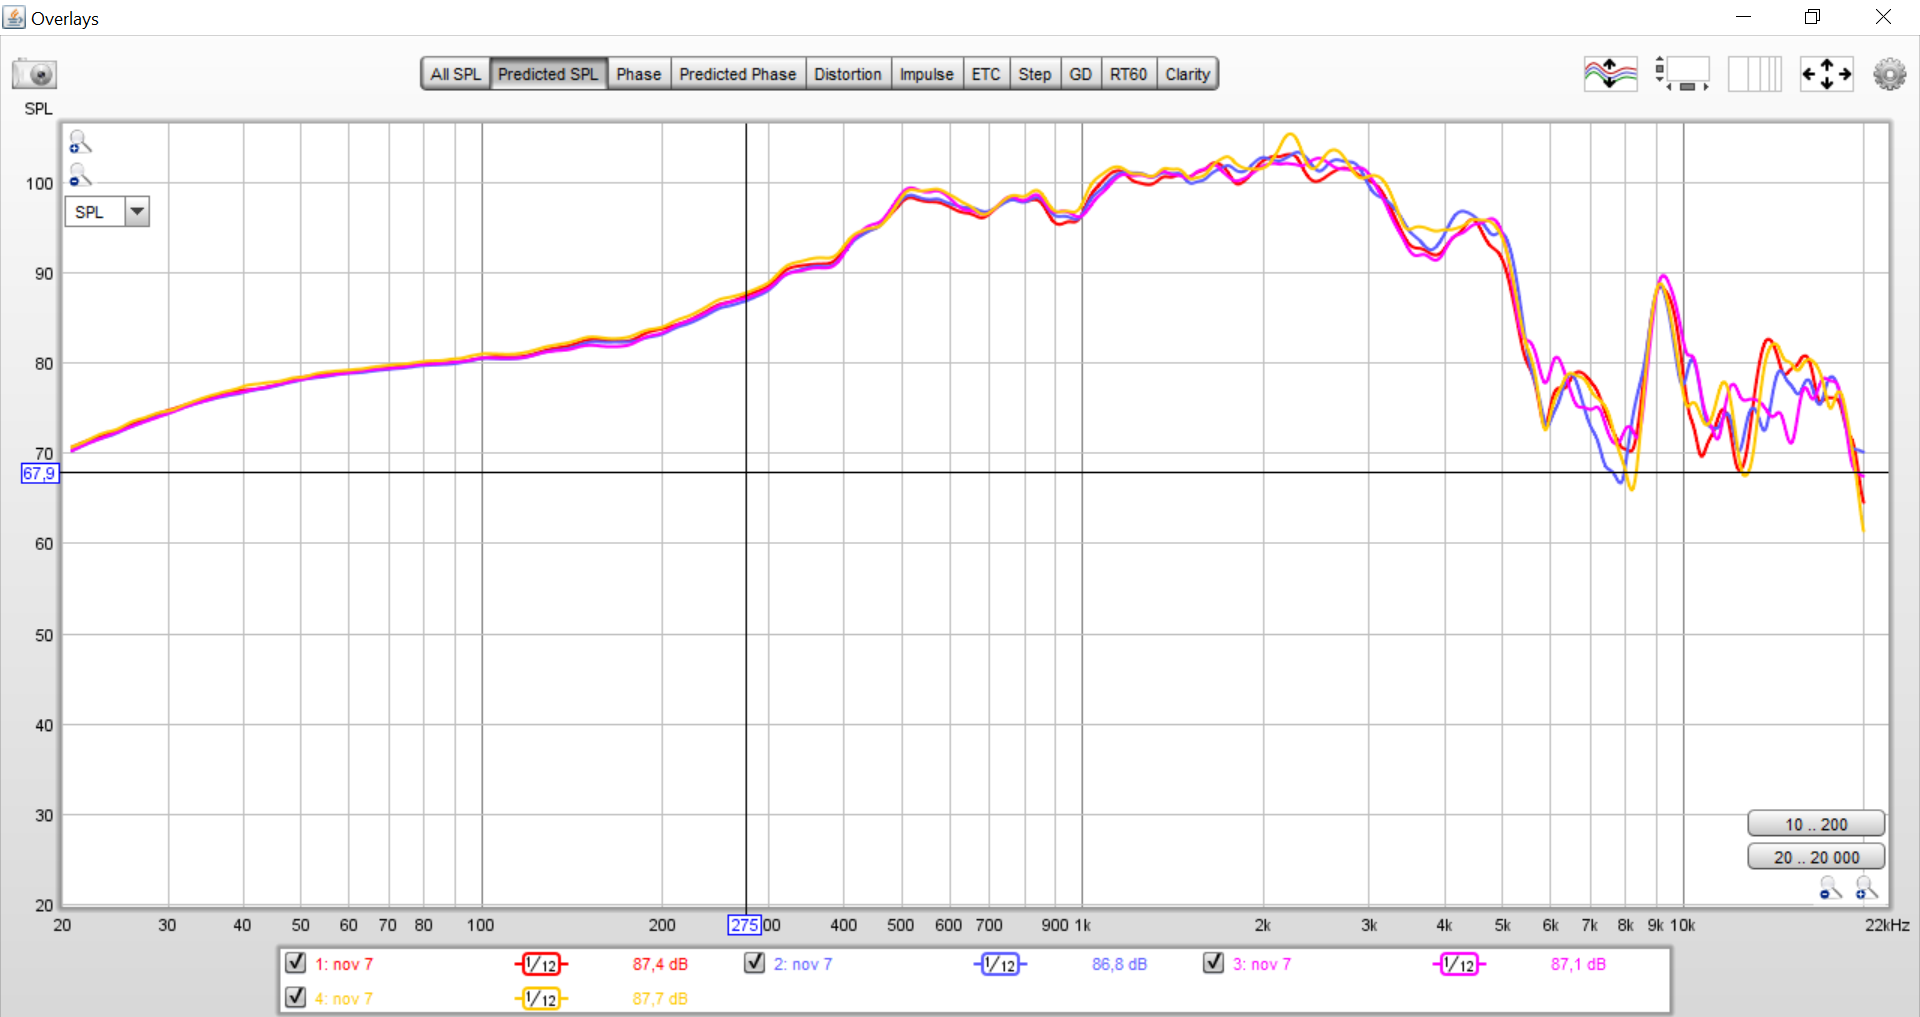Click the '87,1 dB' legend value
This screenshot has width=1920, height=1017.
click(x=1578, y=964)
